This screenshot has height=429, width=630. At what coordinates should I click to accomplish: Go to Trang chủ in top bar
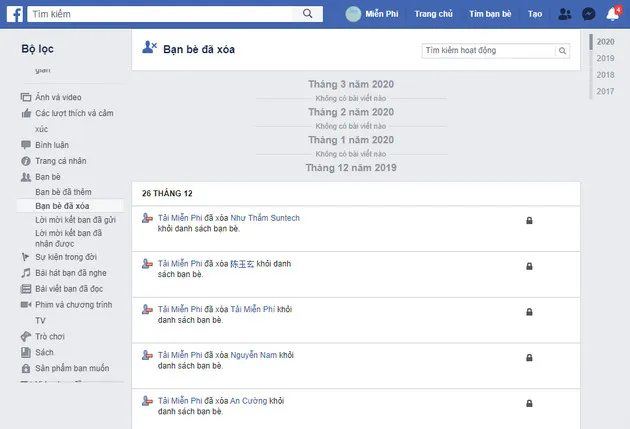[434, 14]
